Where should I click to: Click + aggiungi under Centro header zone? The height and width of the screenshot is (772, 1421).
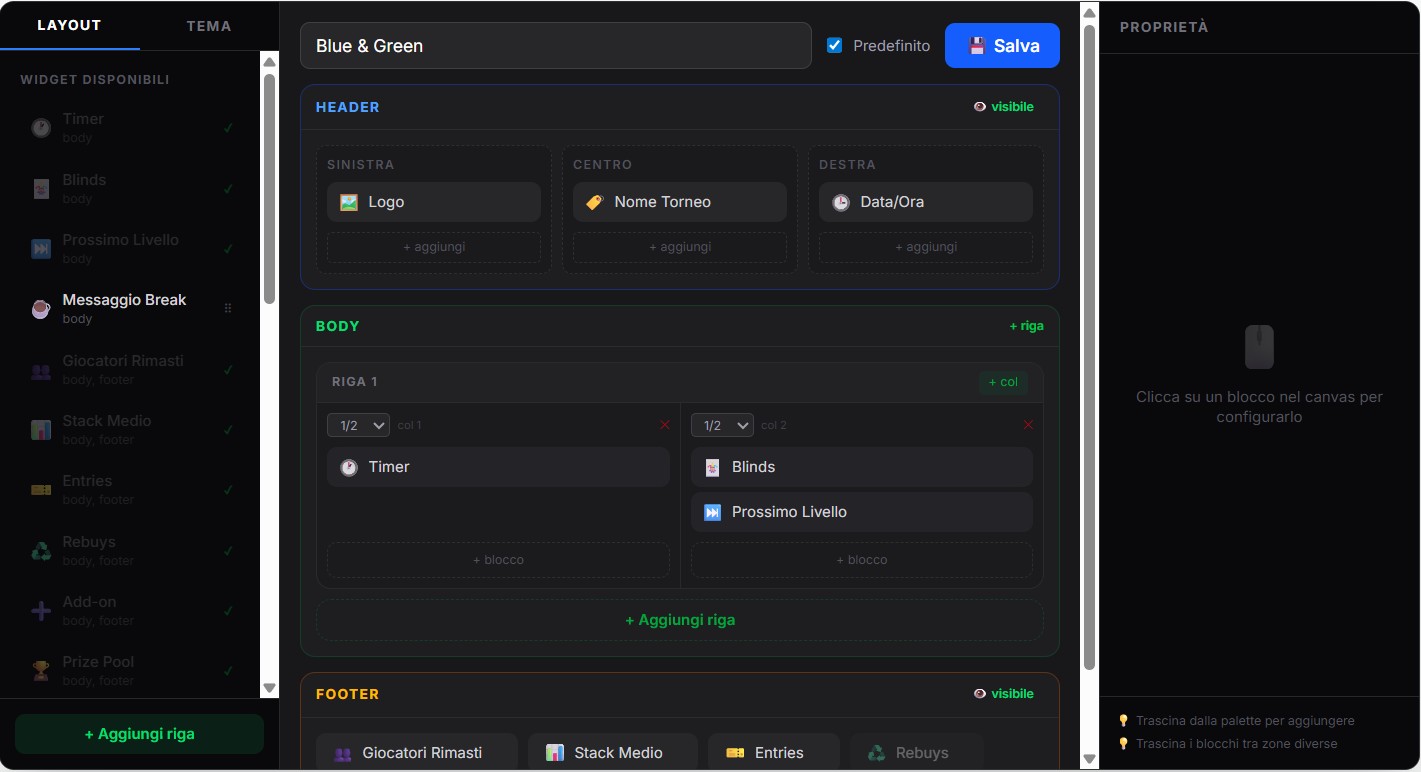click(x=680, y=247)
